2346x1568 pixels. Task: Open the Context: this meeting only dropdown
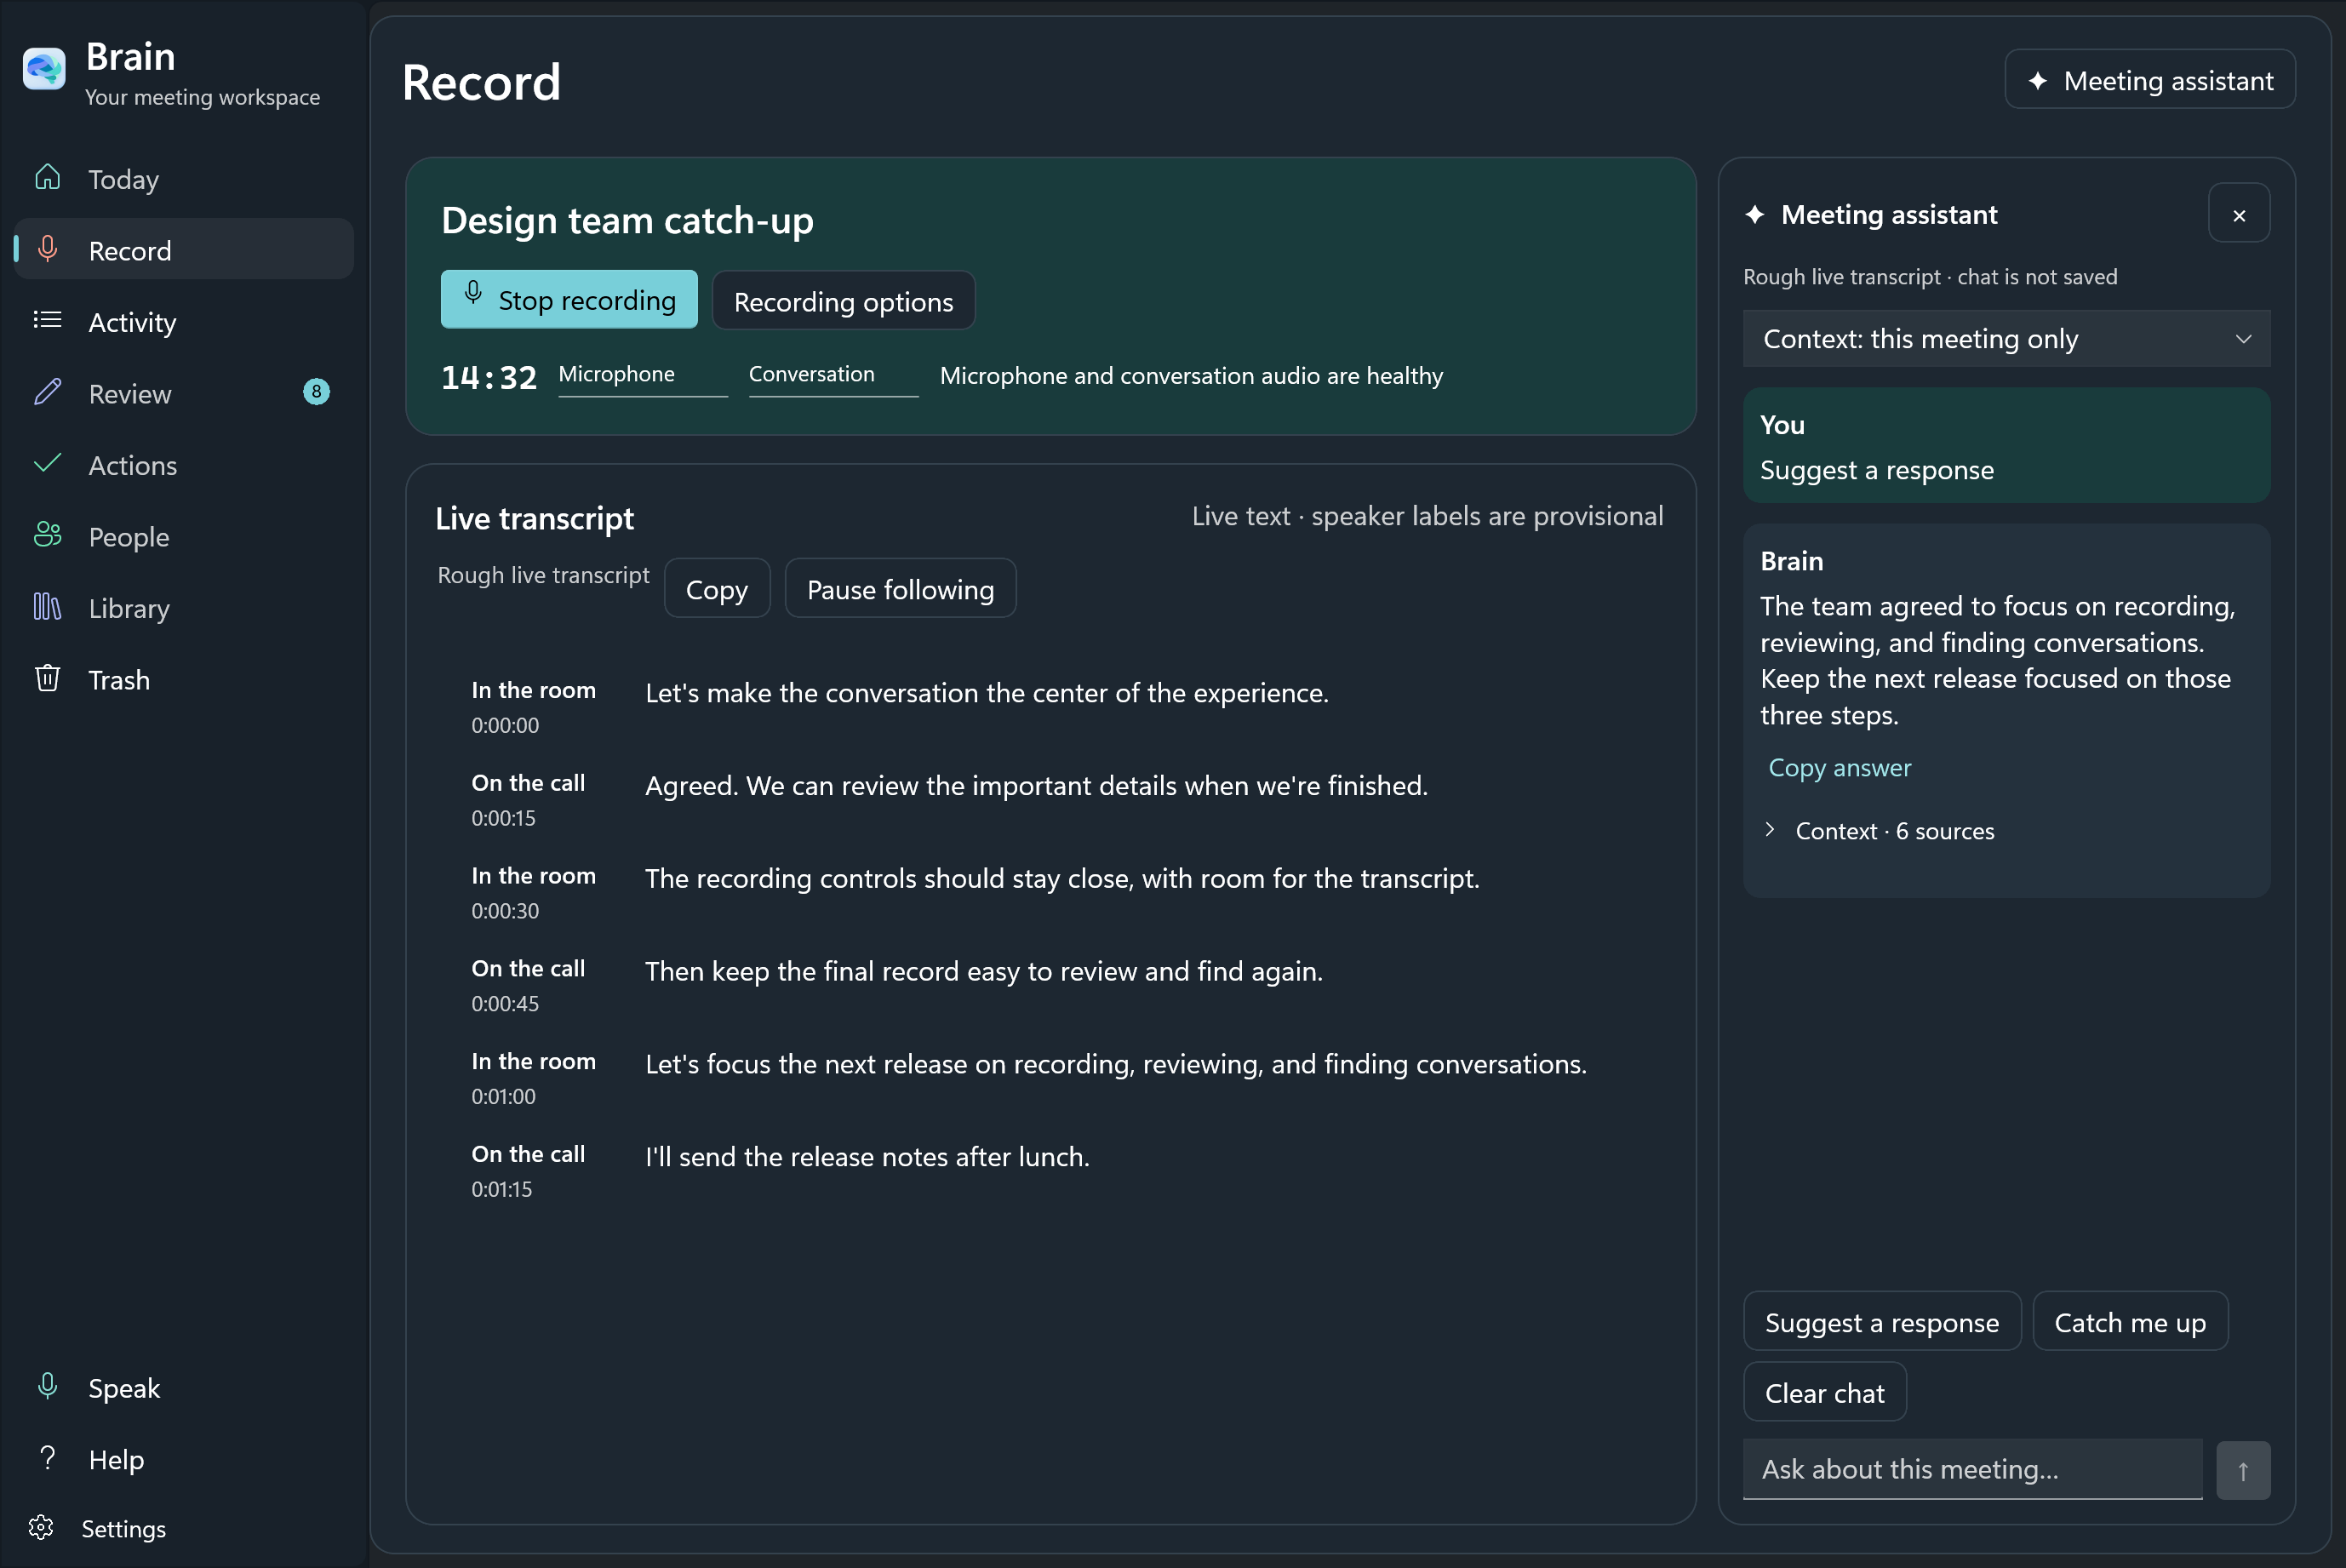2006,339
